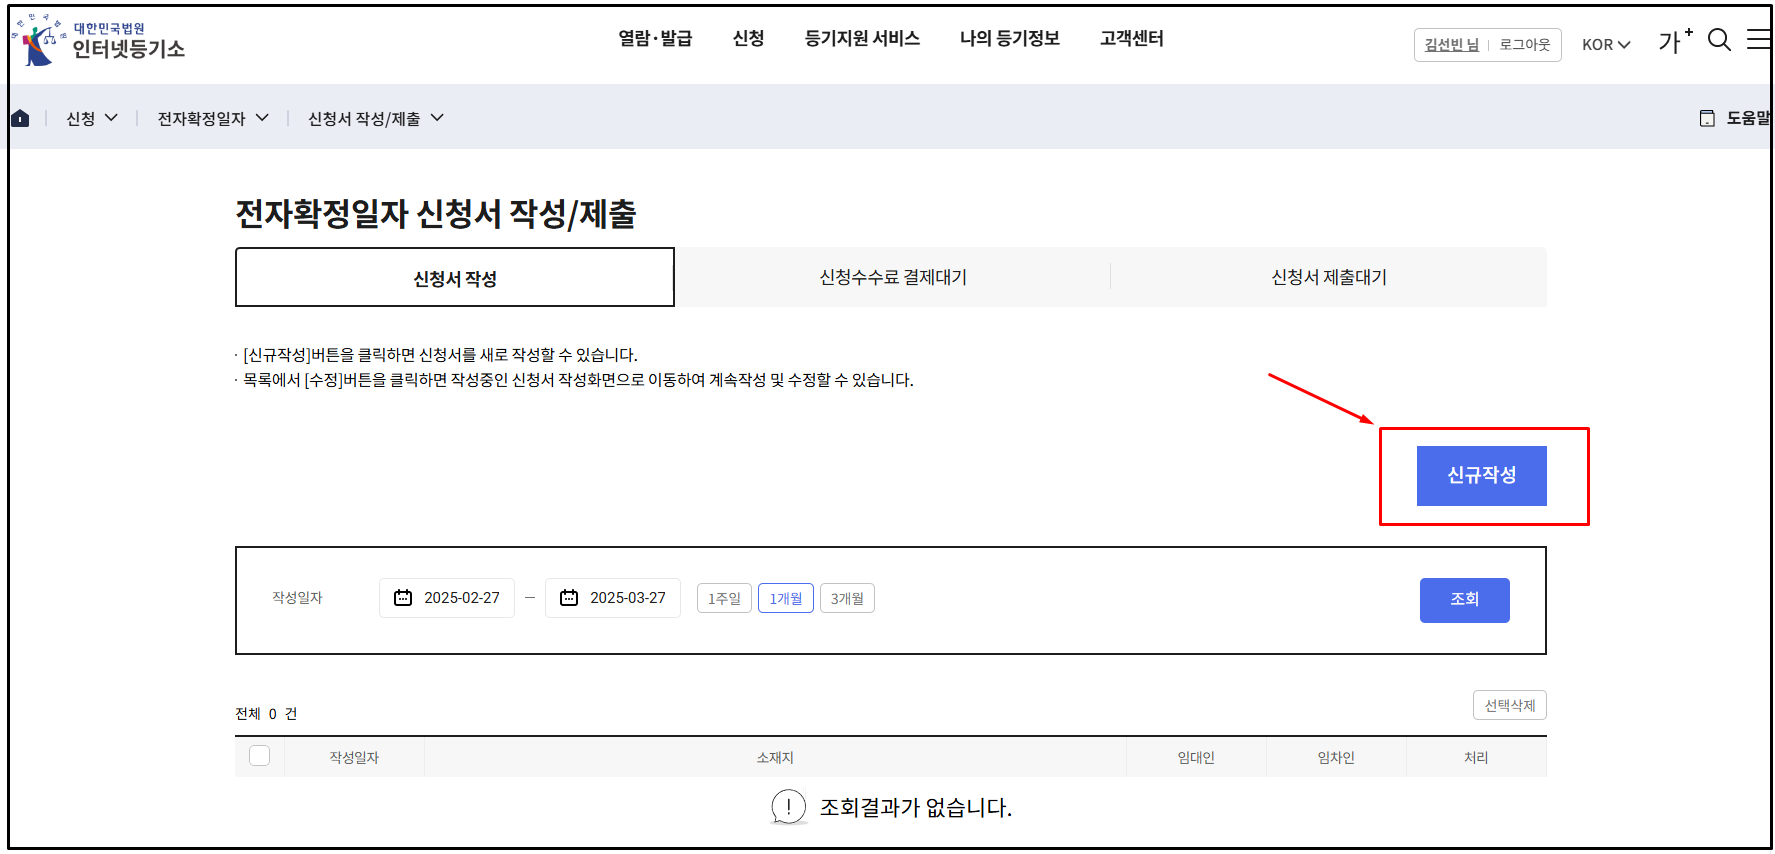Click the 조회결과가 없습니다 message
The width and height of the screenshot is (1775, 854).
[916, 807]
